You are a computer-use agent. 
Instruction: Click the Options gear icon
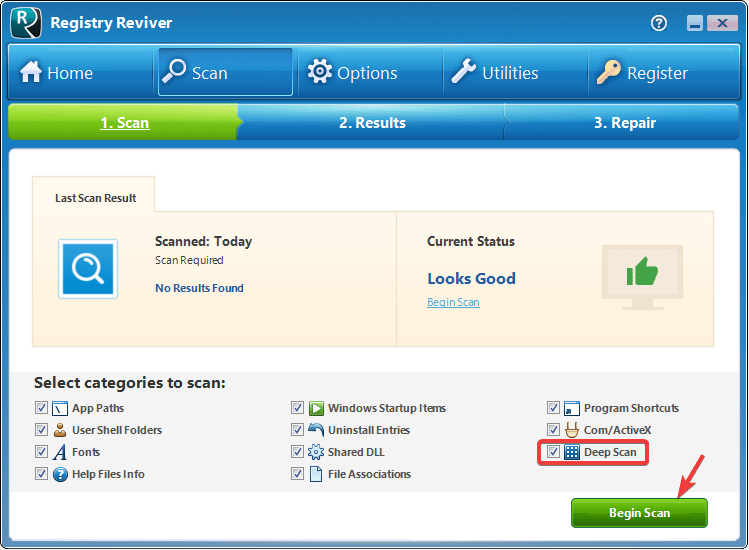pyautogui.click(x=320, y=71)
